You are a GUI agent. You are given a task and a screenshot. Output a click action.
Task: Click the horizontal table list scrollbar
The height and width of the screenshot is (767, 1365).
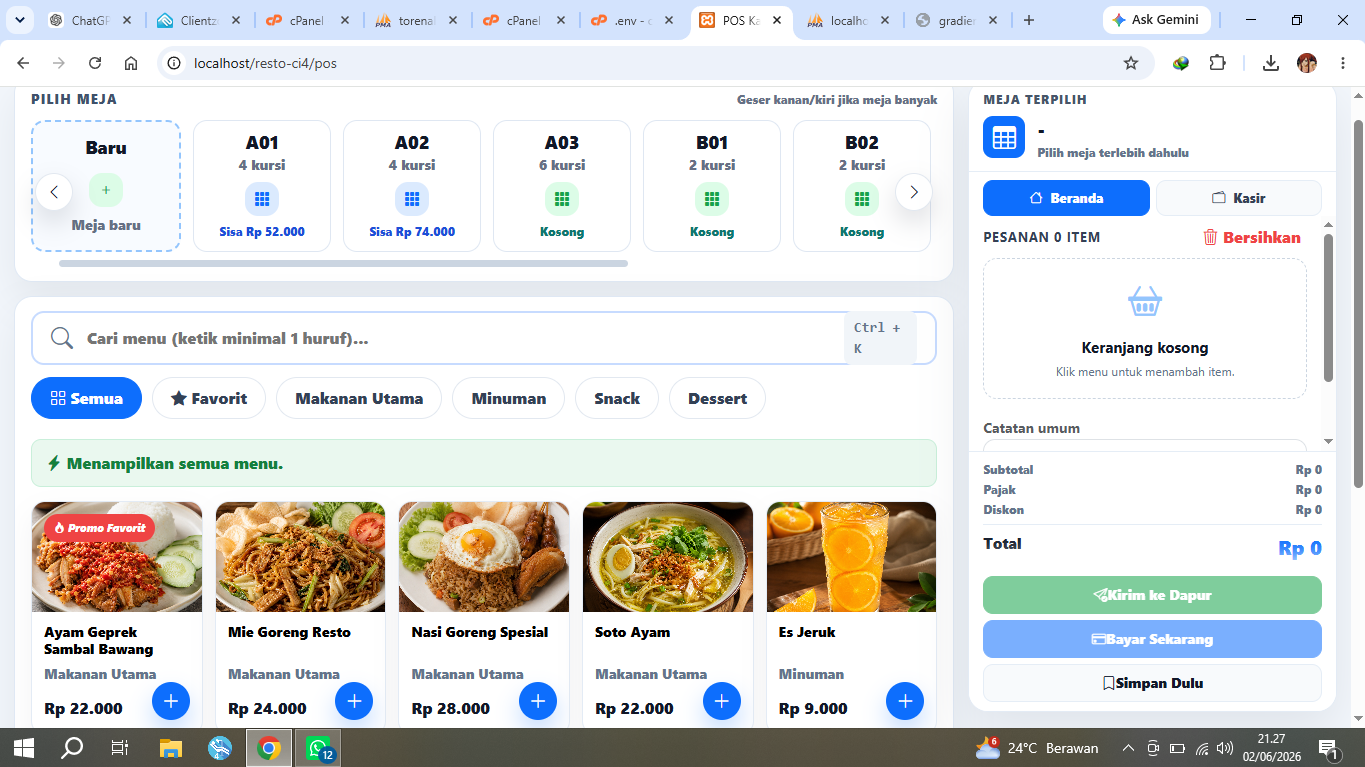(x=343, y=264)
